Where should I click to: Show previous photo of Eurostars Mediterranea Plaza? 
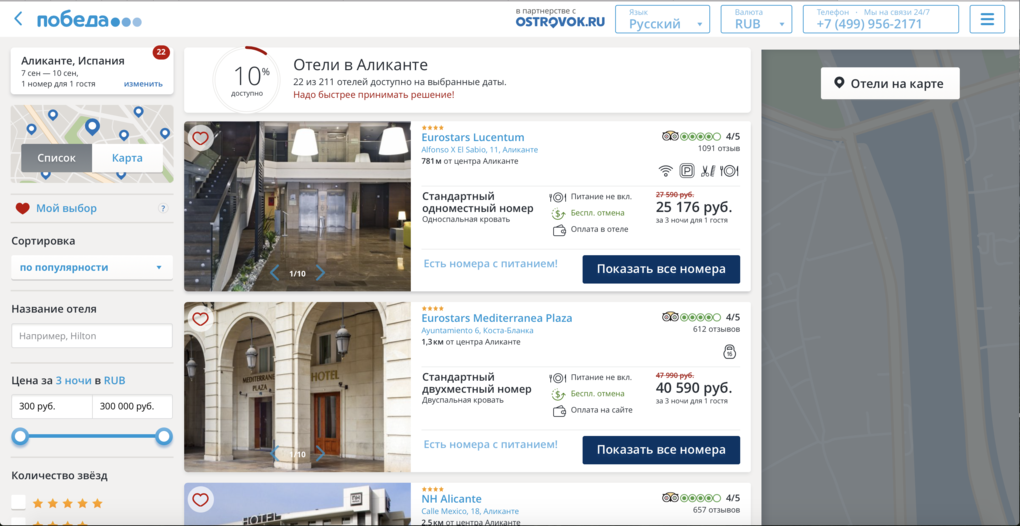[x=275, y=454]
